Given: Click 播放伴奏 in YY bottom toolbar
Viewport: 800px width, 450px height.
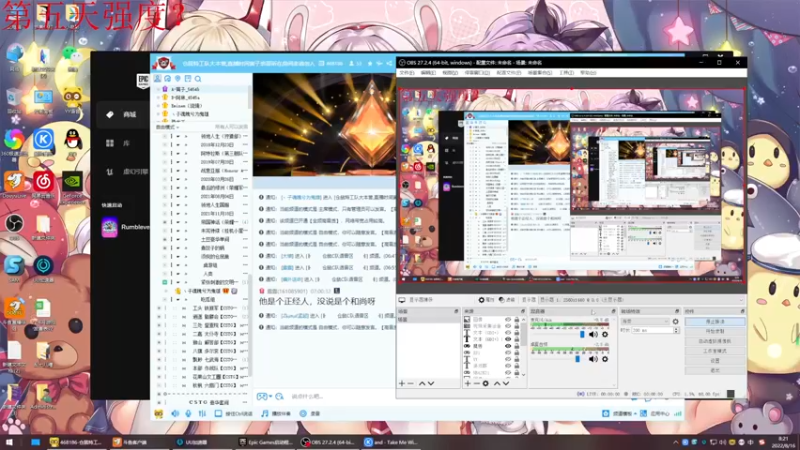Looking at the screenshot, I should pos(276,413).
